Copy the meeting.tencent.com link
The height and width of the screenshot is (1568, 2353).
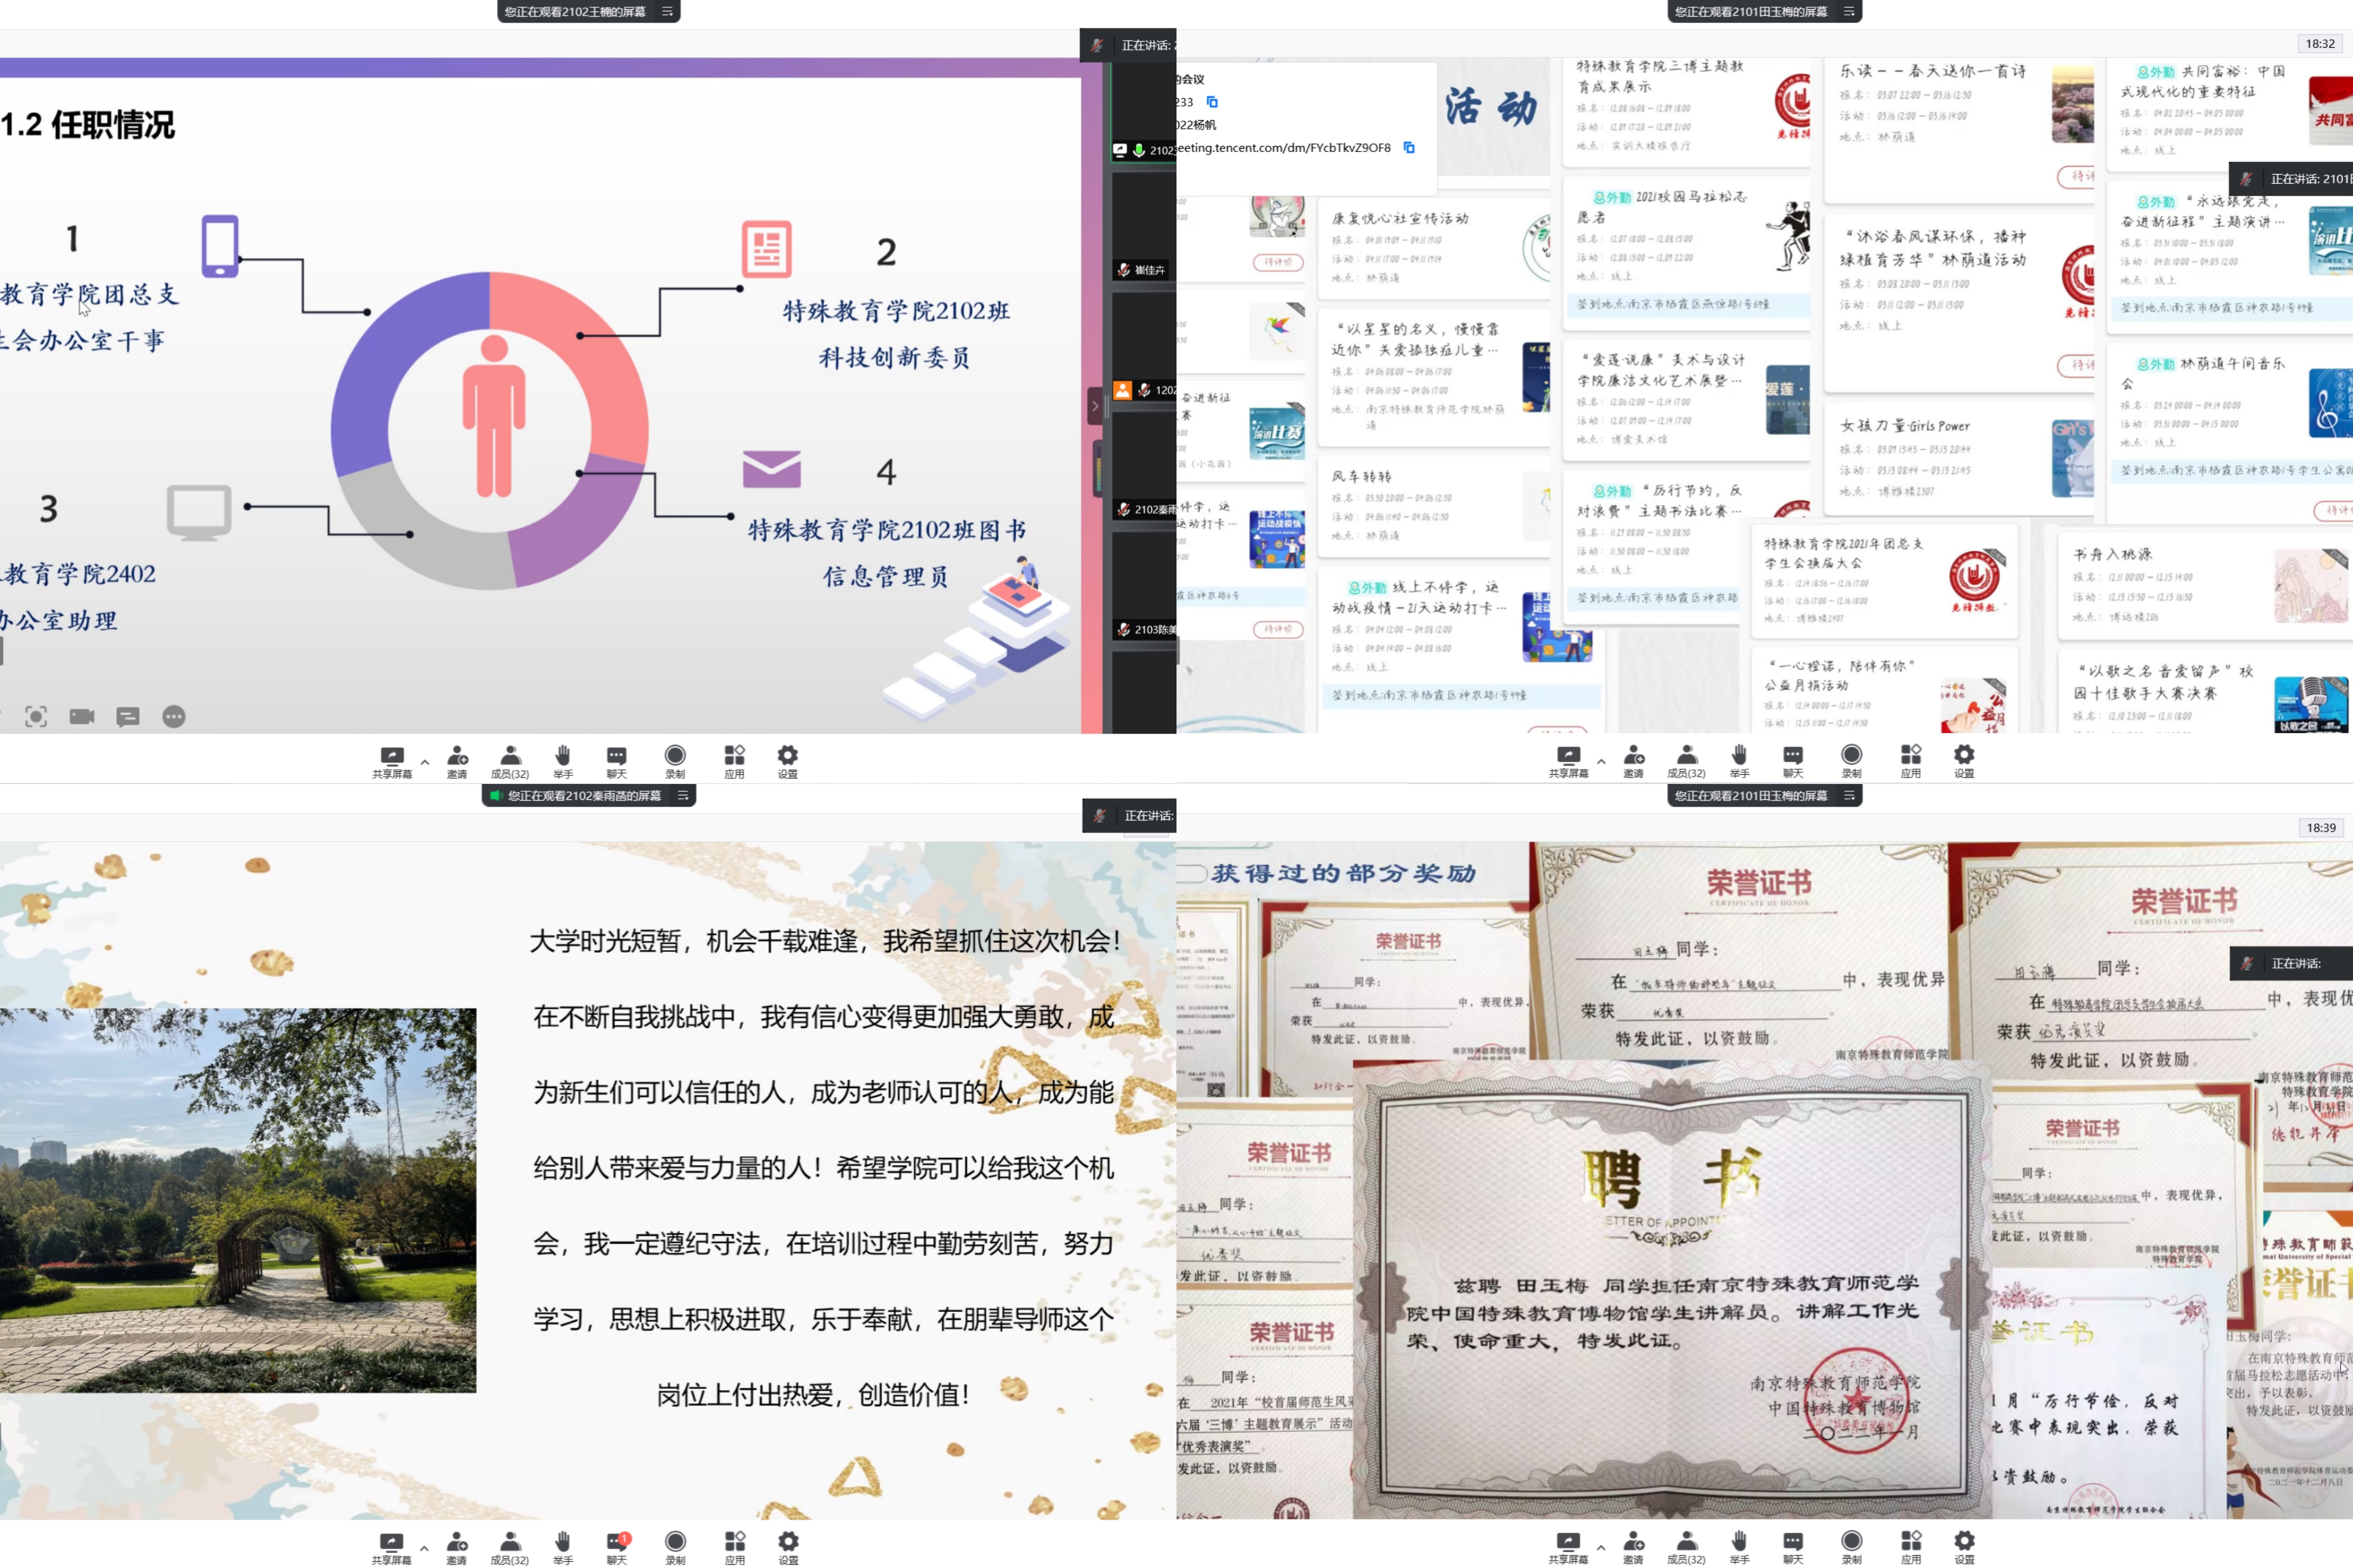tap(1409, 148)
